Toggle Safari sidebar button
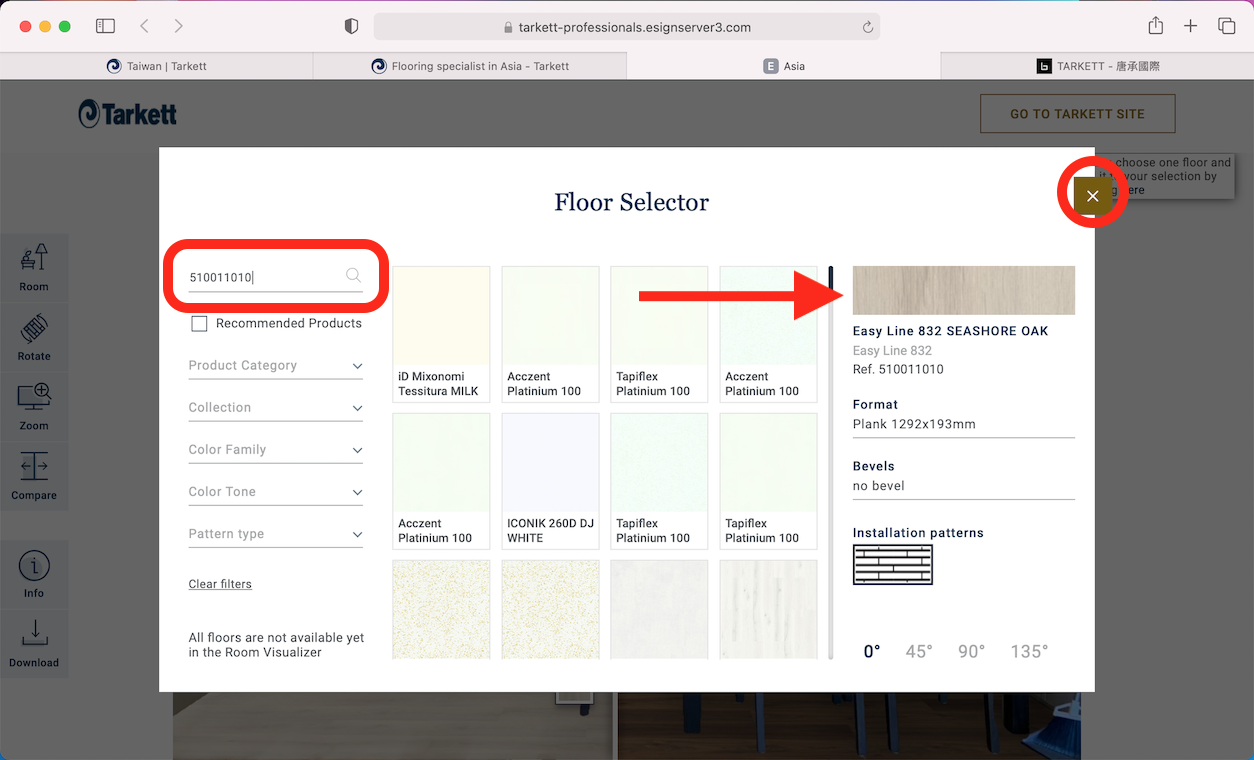Viewport: 1254px width, 760px height. pyautogui.click(x=105, y=26)
